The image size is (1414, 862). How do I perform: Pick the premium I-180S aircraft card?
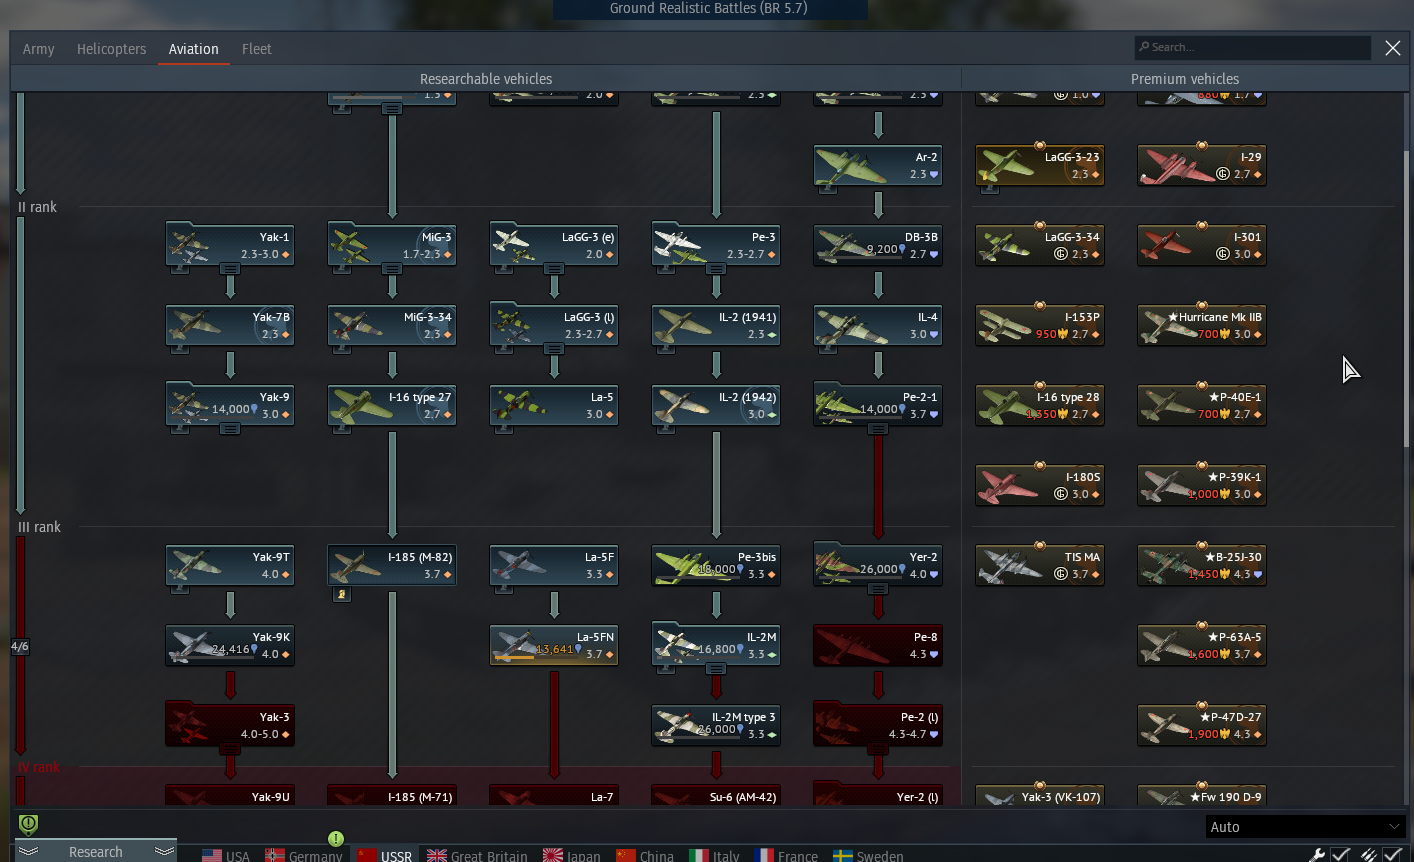[1040, 485]
